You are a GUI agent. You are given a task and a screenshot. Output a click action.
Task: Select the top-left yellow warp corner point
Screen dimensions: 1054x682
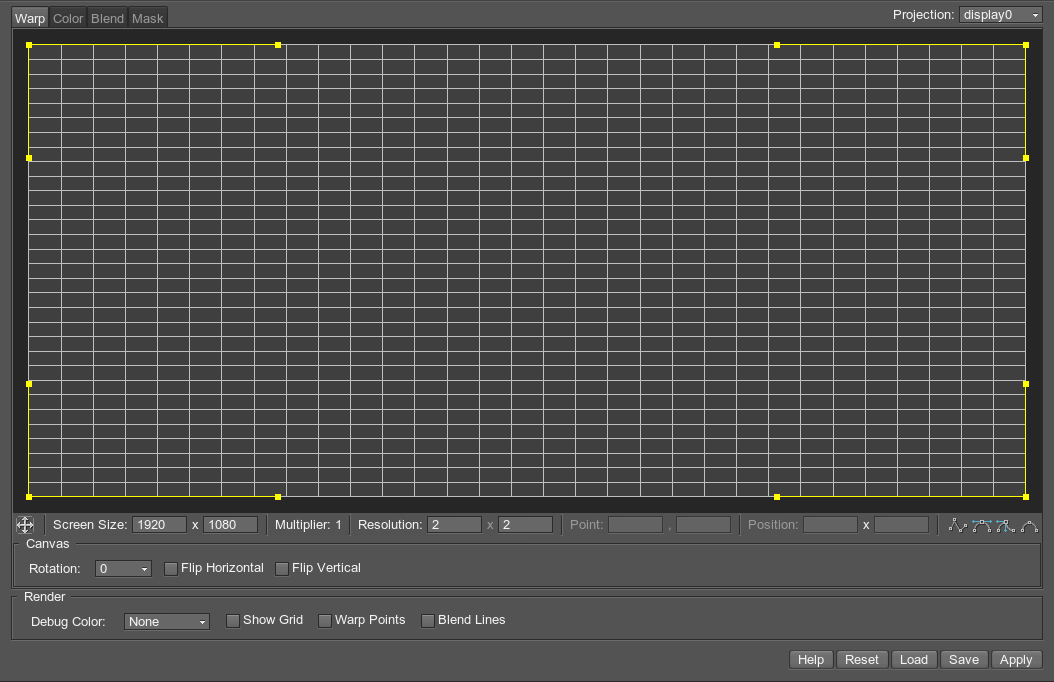coord(29,45)
